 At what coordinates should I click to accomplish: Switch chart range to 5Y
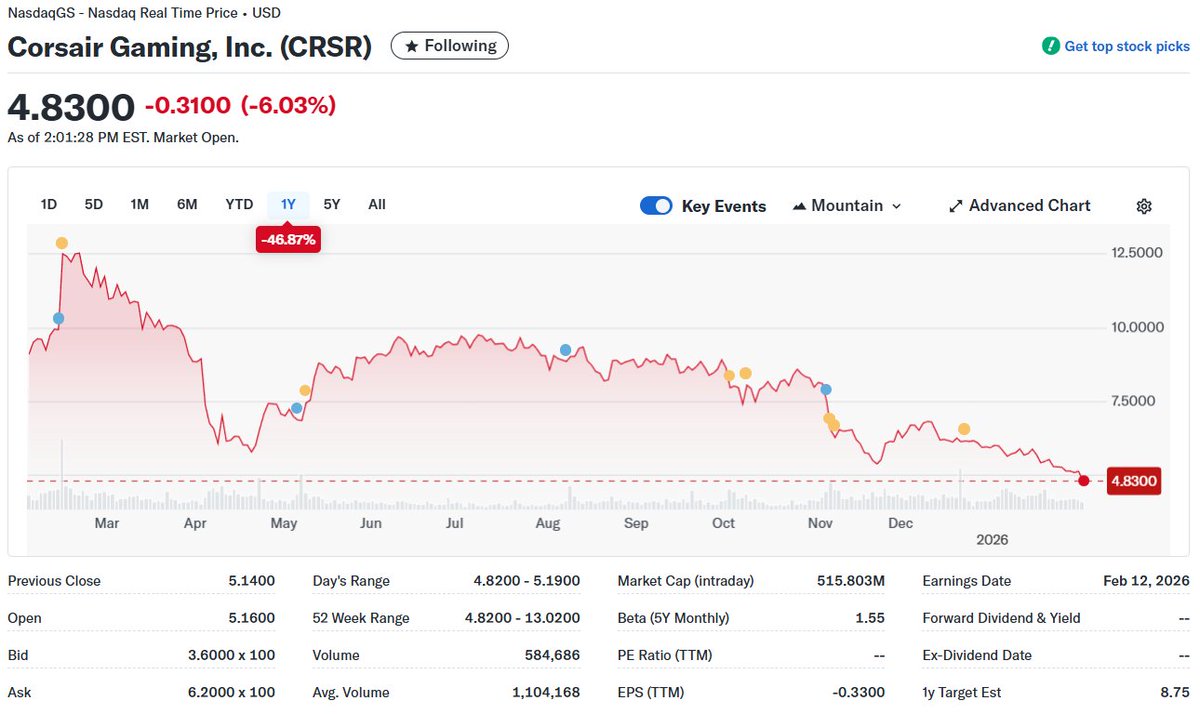click(x=332, y=204)
